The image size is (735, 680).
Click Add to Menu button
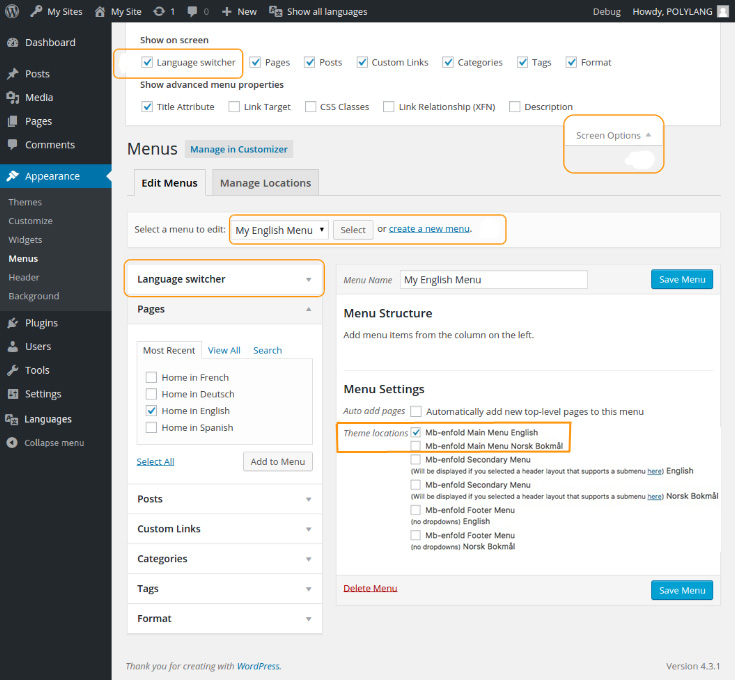(278, 462)
